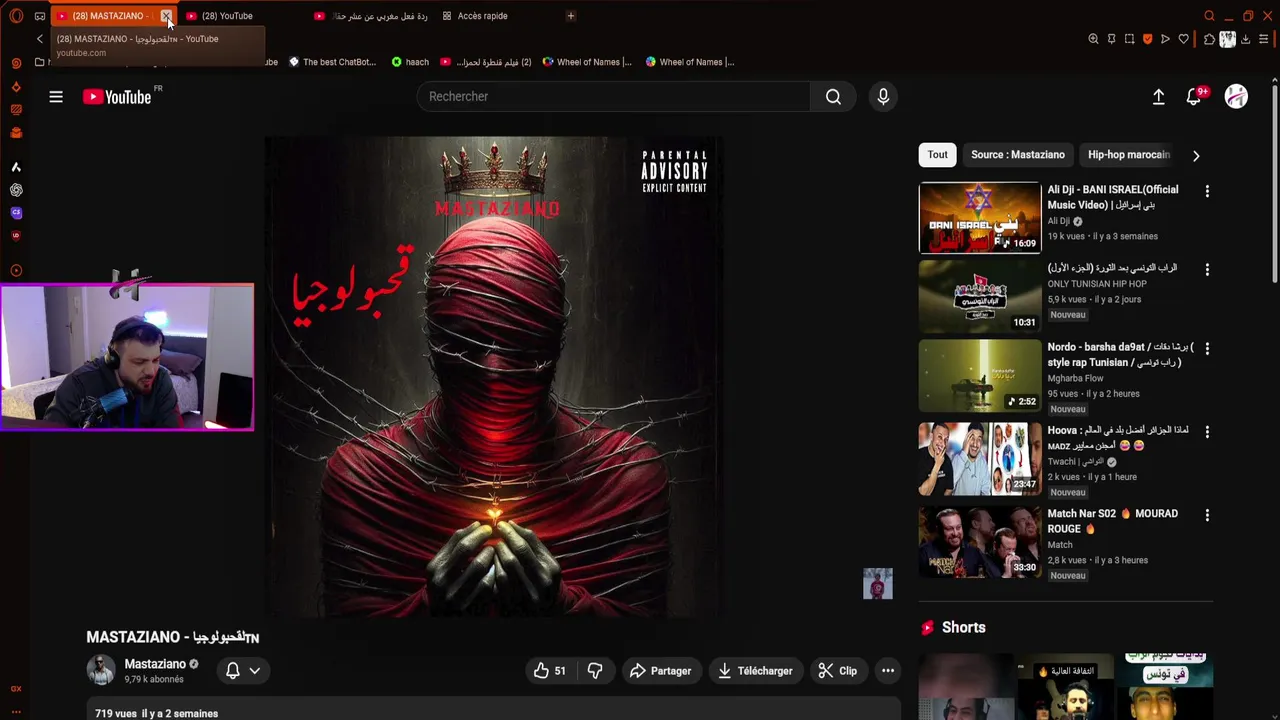
Task: Click the player play-arrow icon in address bar
Action: tap(1165, 39)
